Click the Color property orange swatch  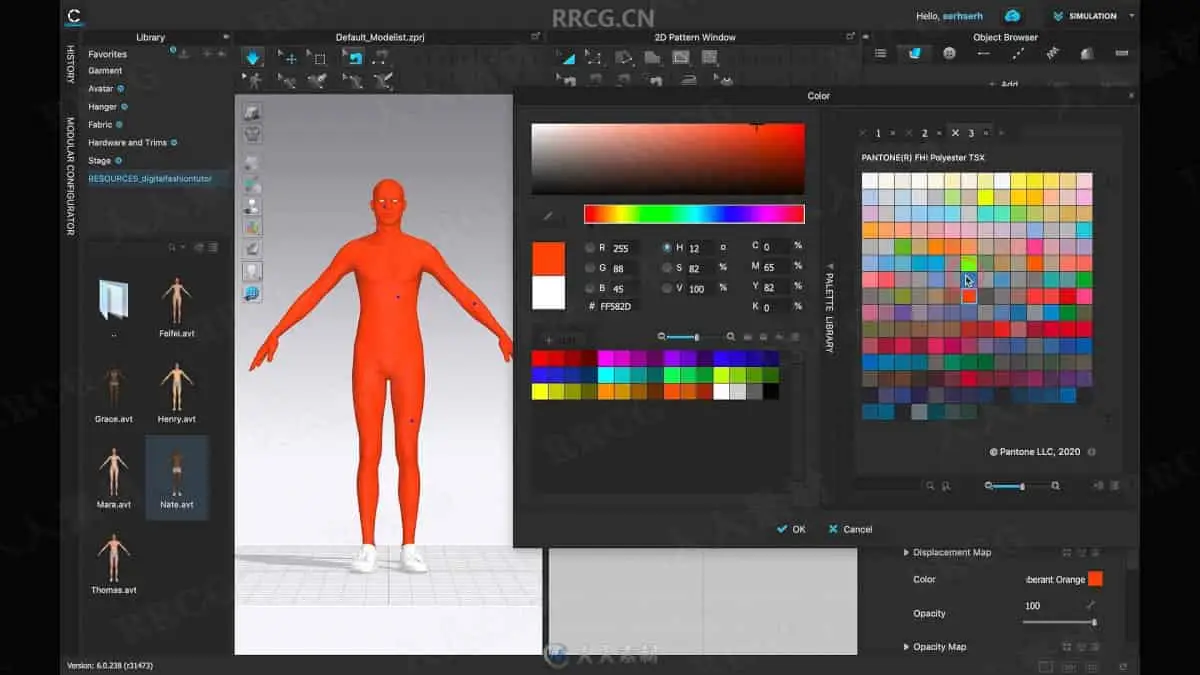click(1095, 579)
